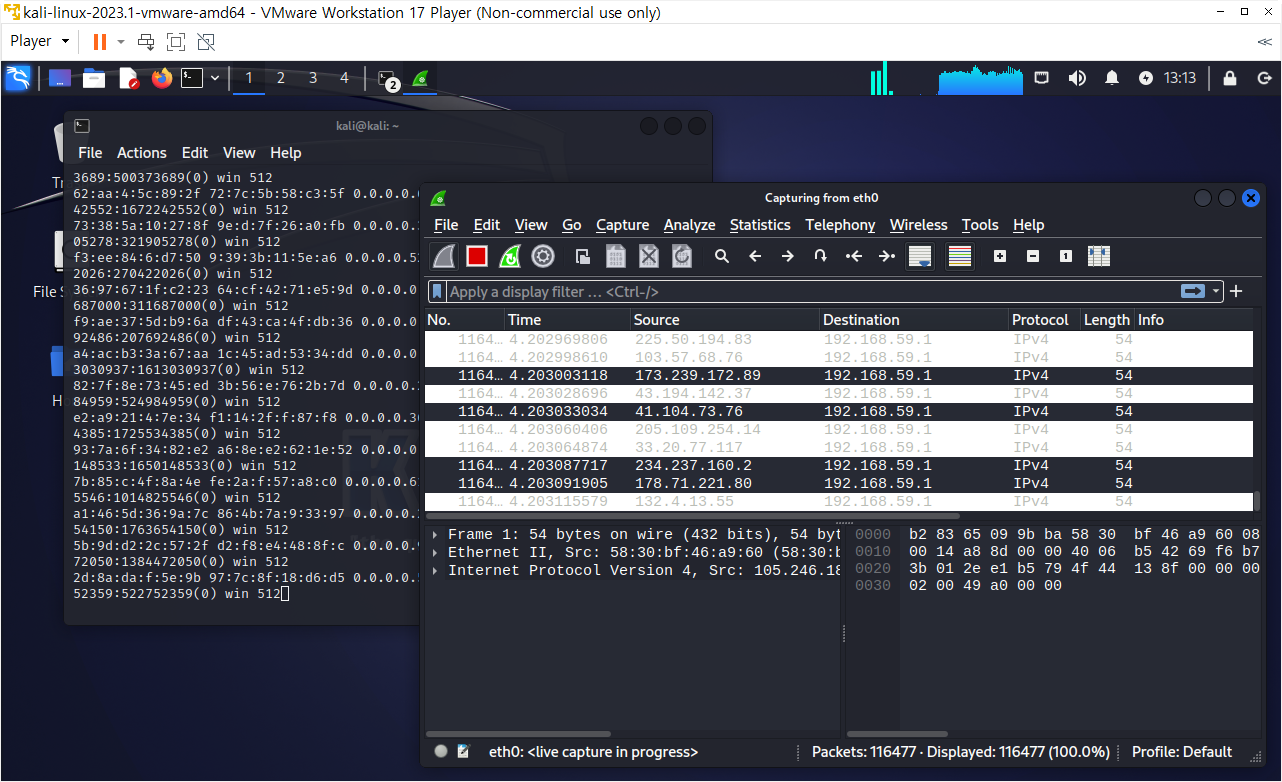Image resolution: width=1282 pixels, height=782 pixels.
Task: Launch Firefox from Kali panel
Action: (162, 78)
